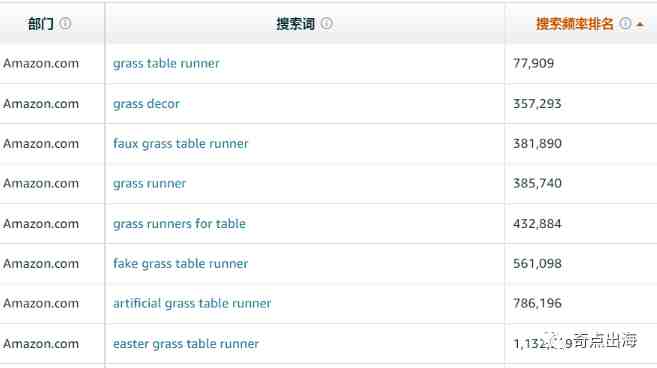
Task: Open the 'grass runner' search term link
Action: click(x=149, y=184)
